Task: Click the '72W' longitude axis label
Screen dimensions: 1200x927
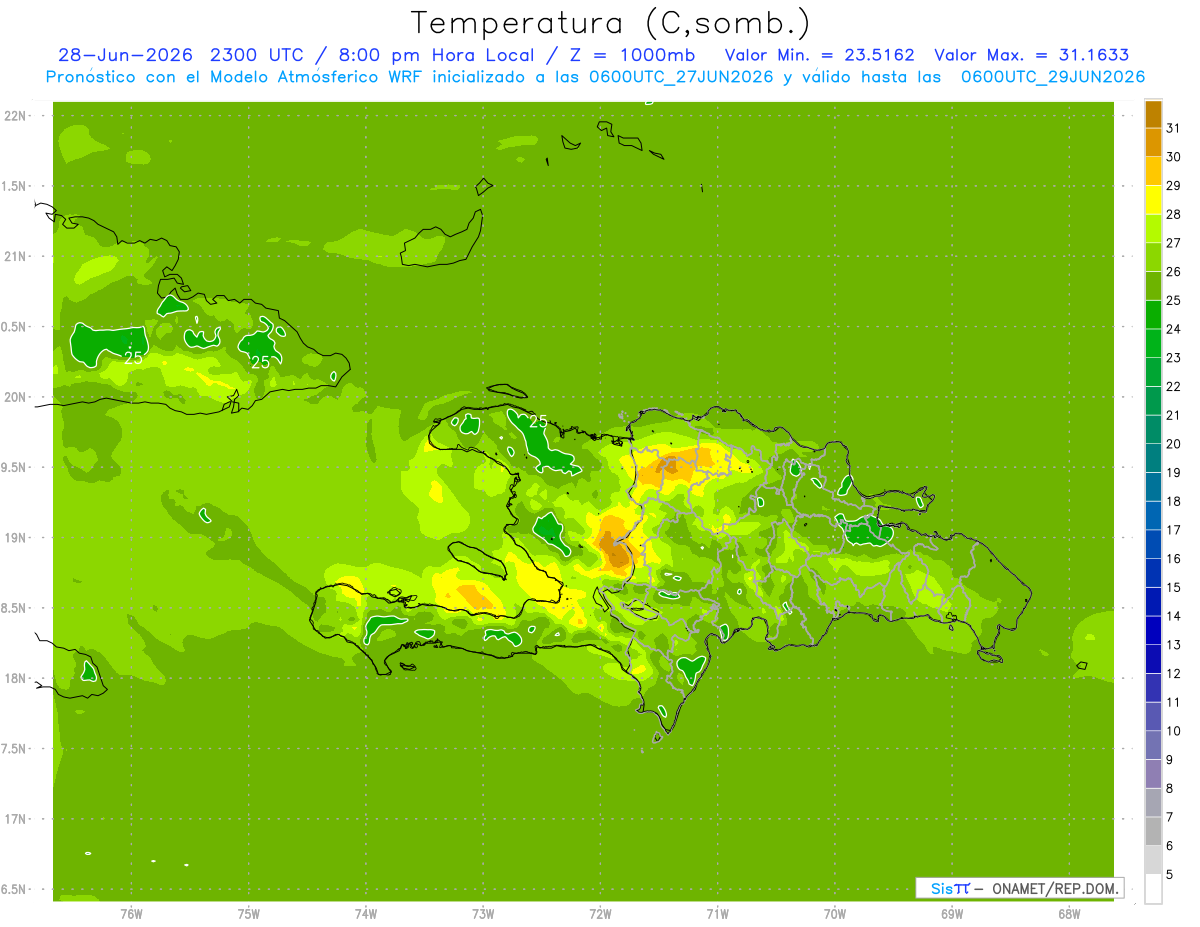Action: (600, 914)
